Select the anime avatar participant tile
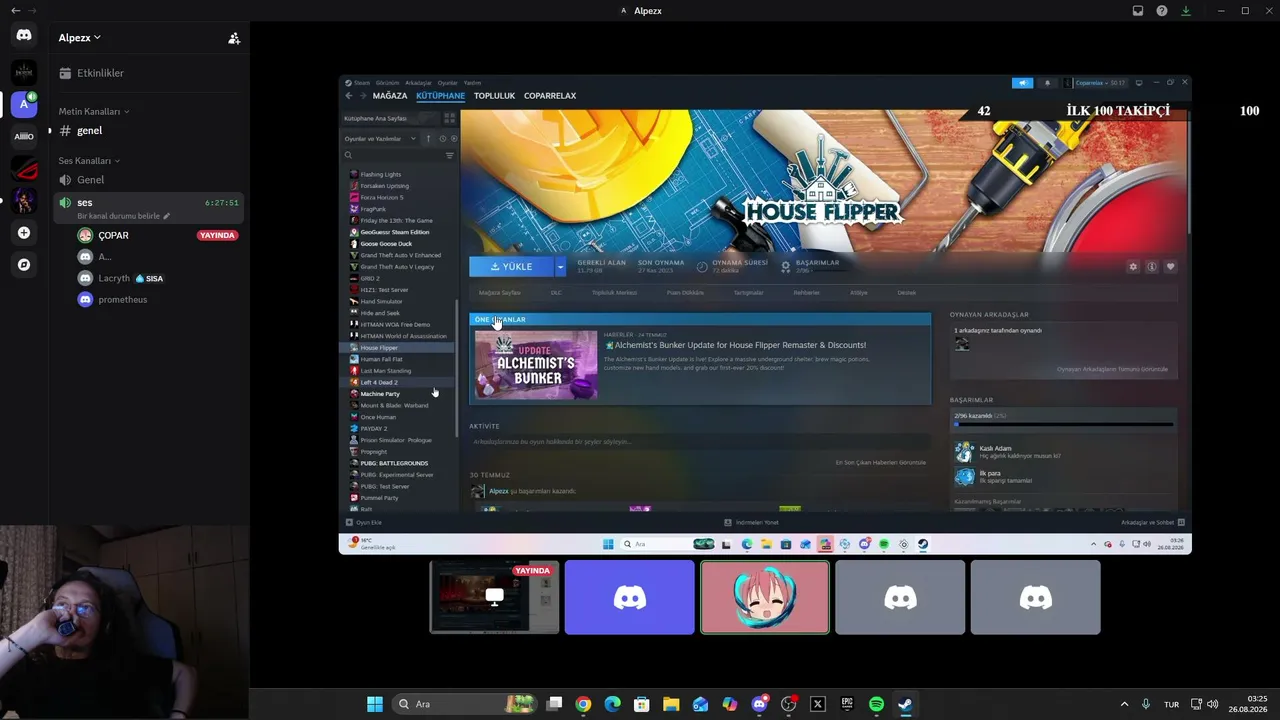 coord(765,597)
